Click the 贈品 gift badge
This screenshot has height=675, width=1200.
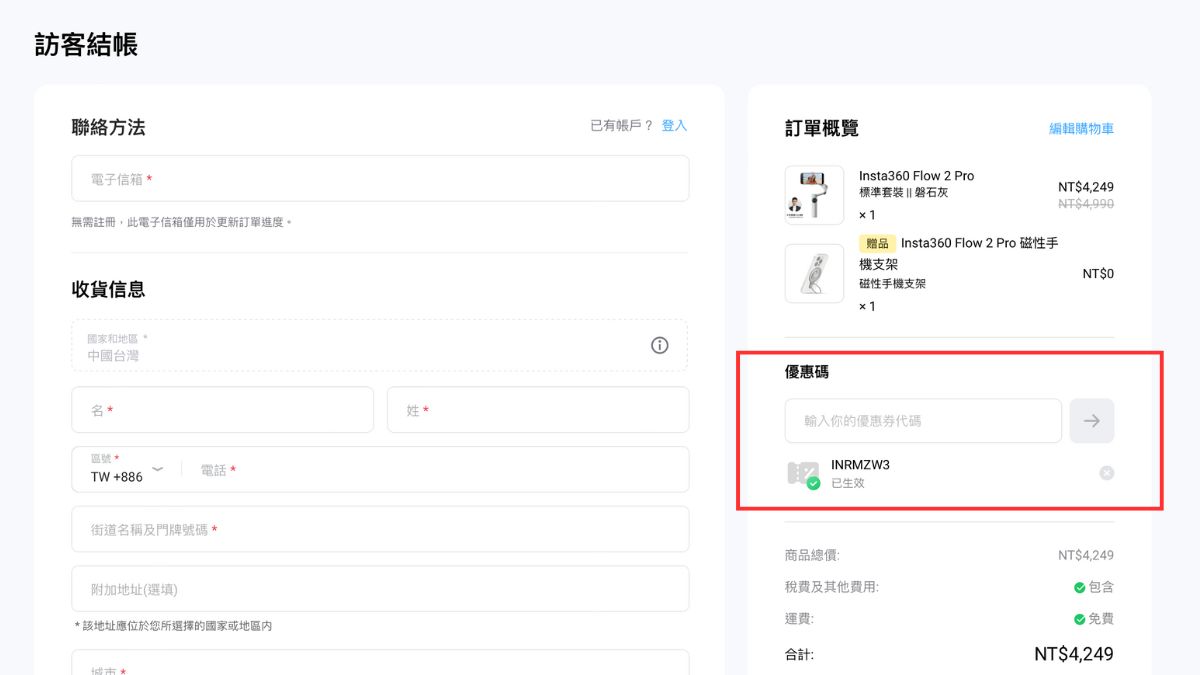tap(877, 244)
